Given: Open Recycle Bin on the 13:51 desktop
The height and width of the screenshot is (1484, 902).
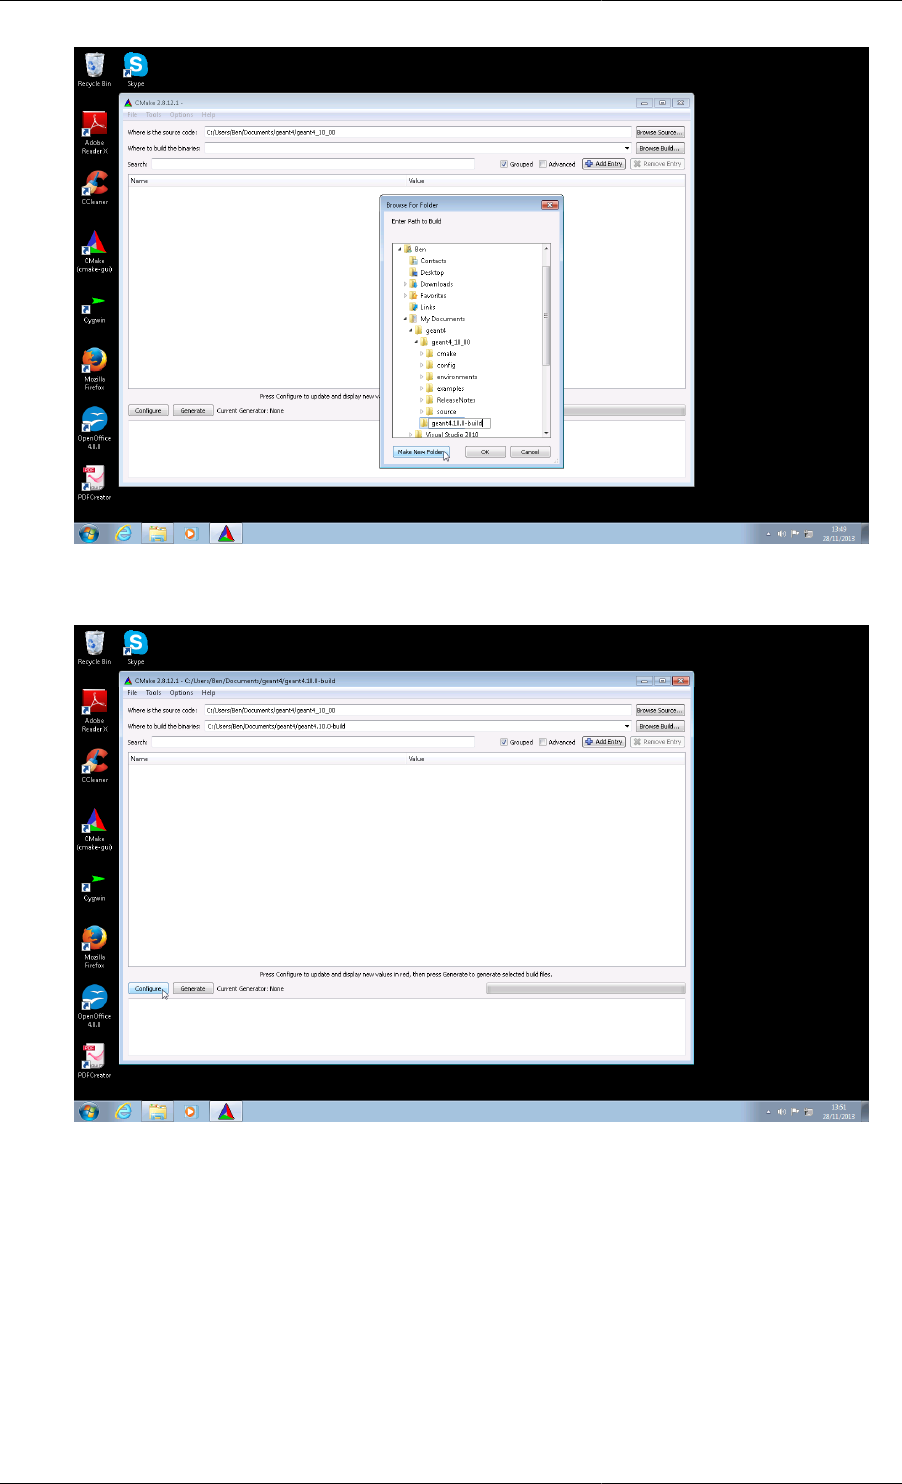Looking at the screenshot, I should 94,648.
